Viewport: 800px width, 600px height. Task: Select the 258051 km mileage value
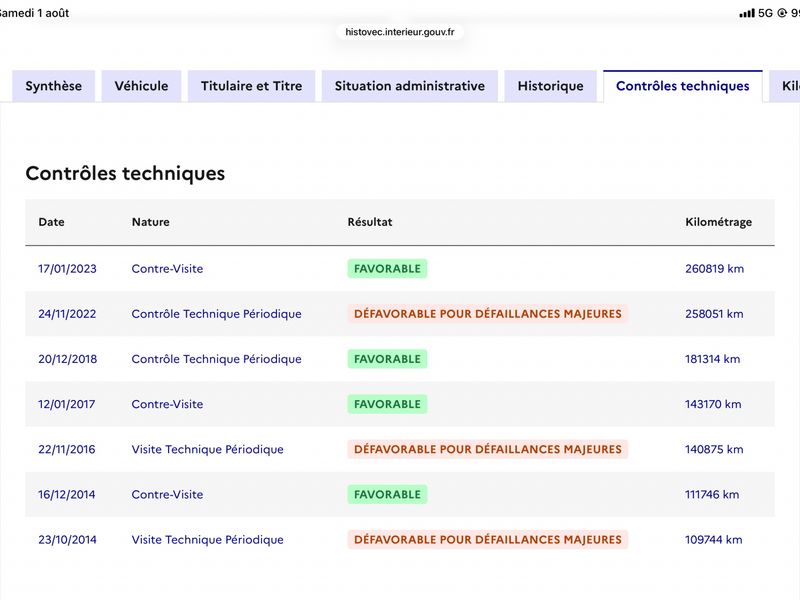(x=714, y=314)
